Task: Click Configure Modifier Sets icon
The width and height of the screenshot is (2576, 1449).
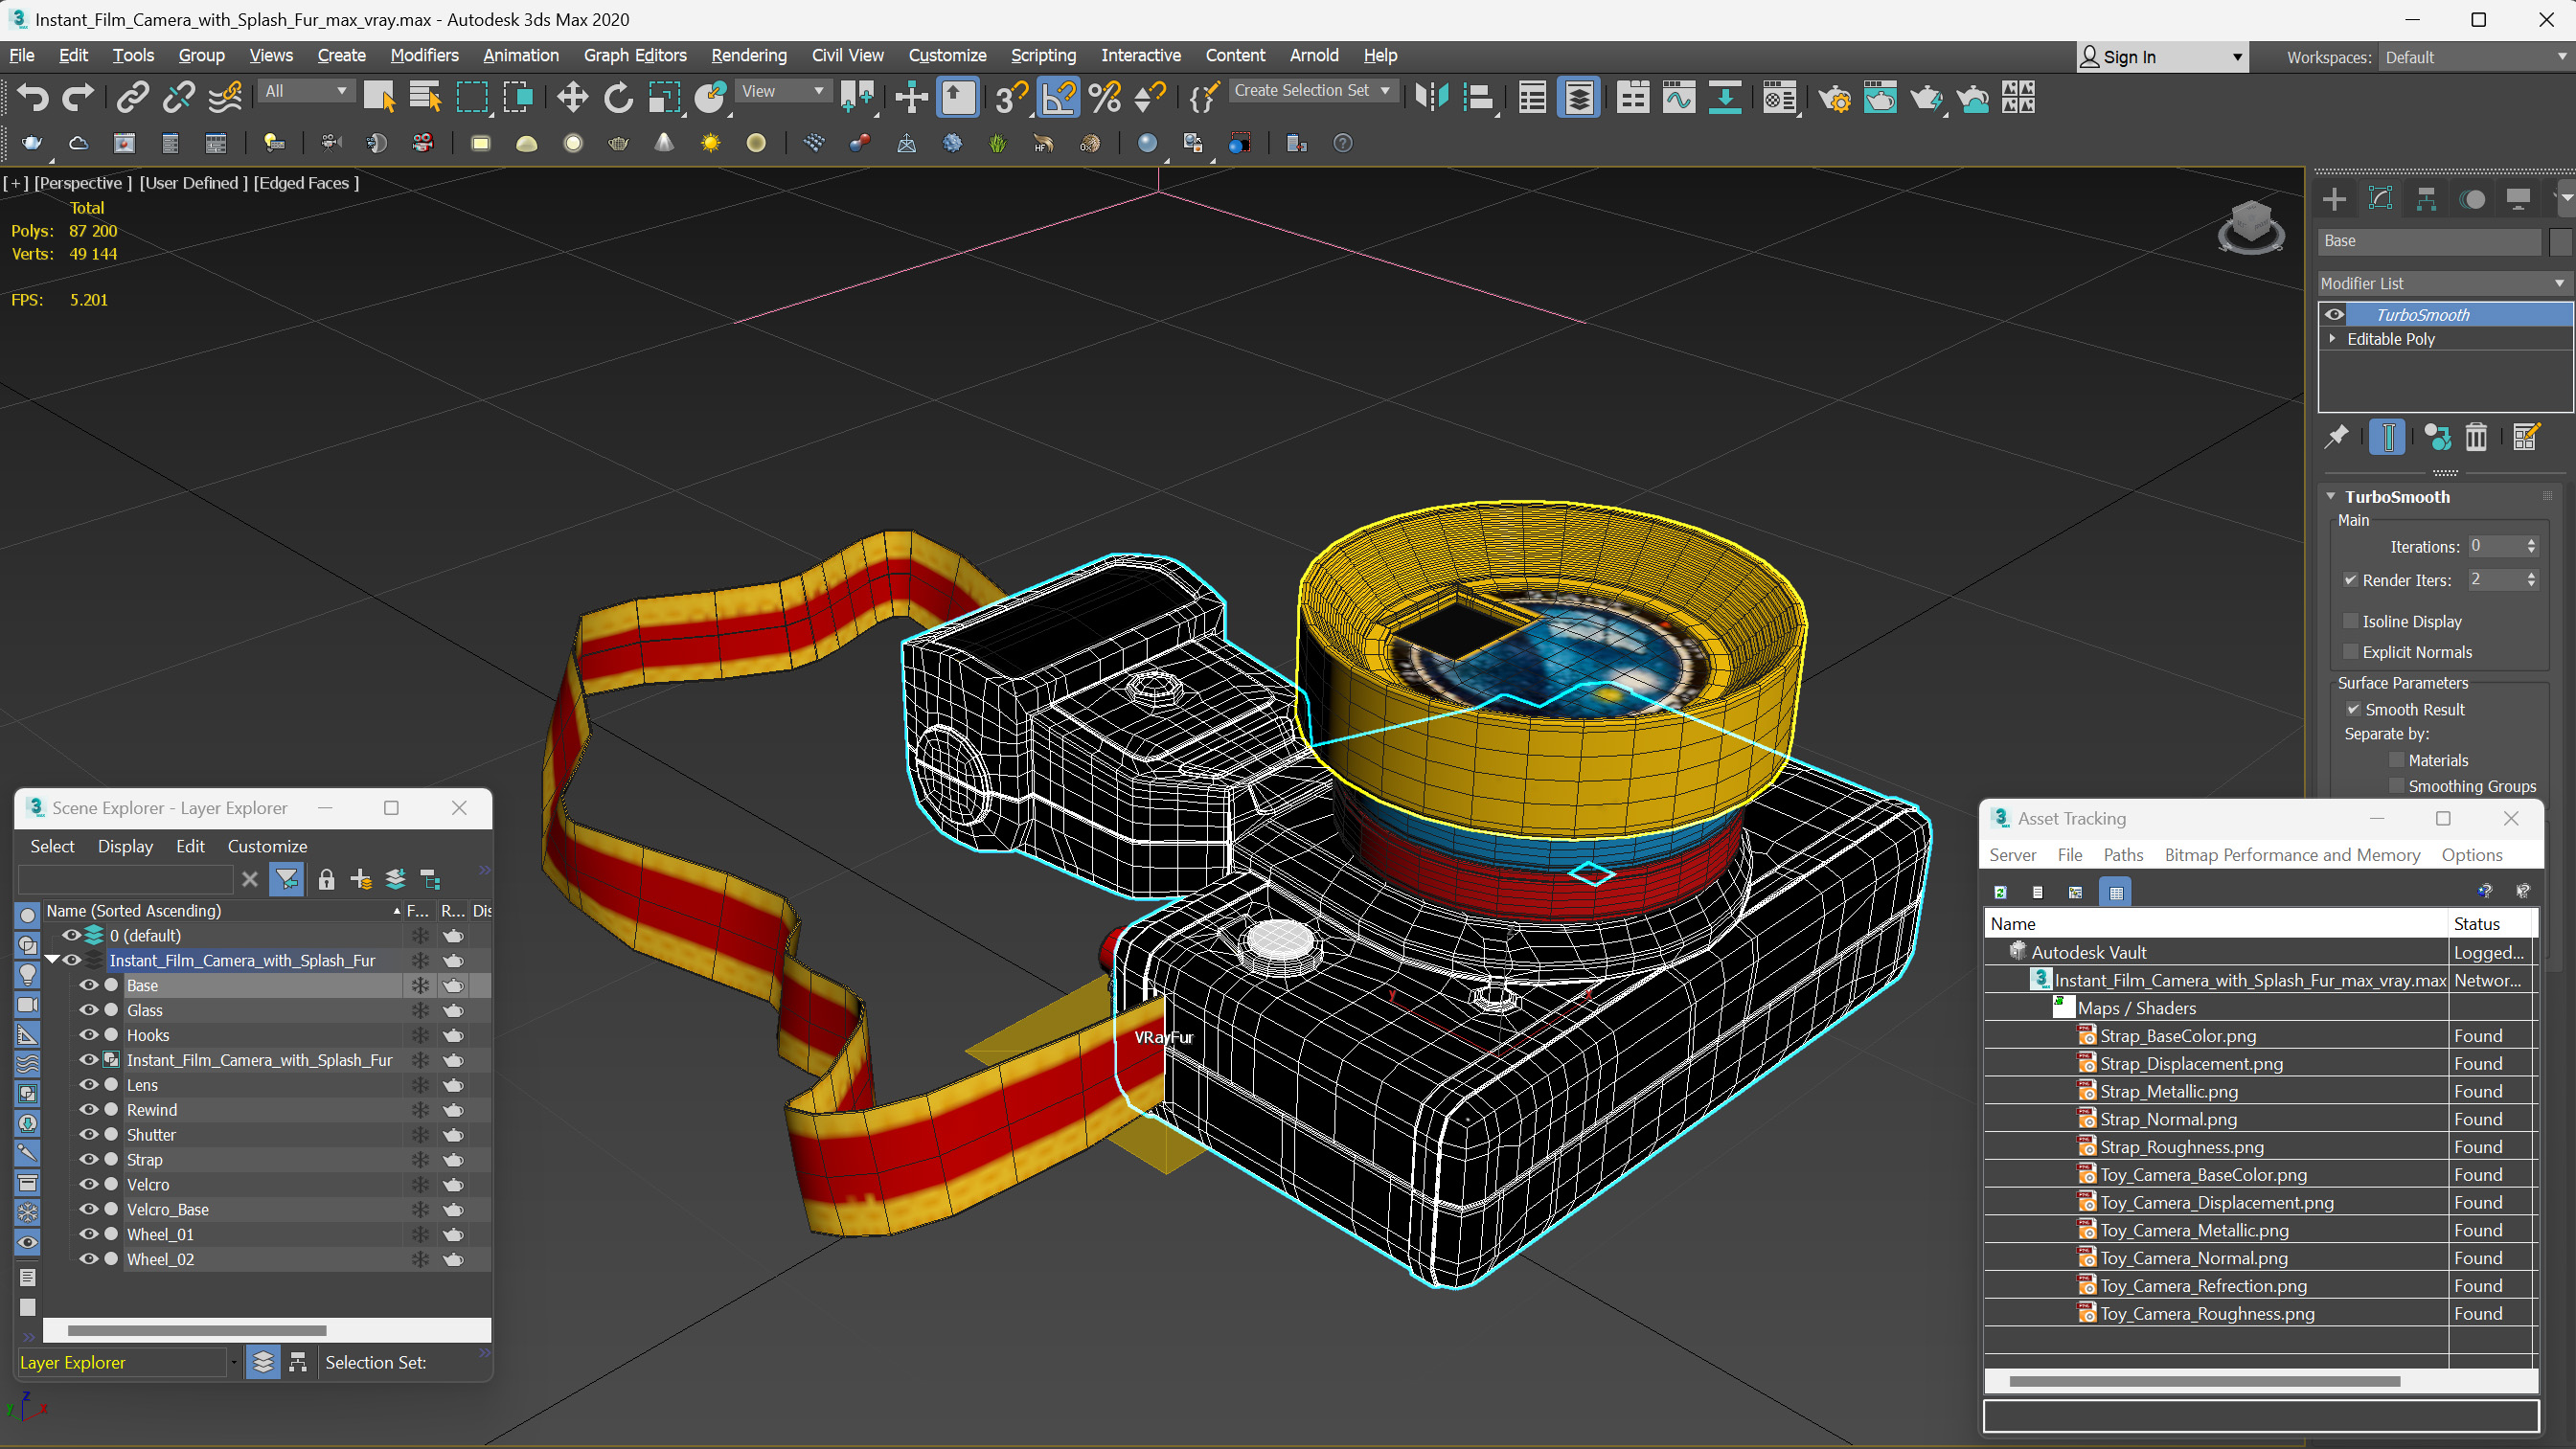Action: pyautogui.click(x=2526, y=437)
